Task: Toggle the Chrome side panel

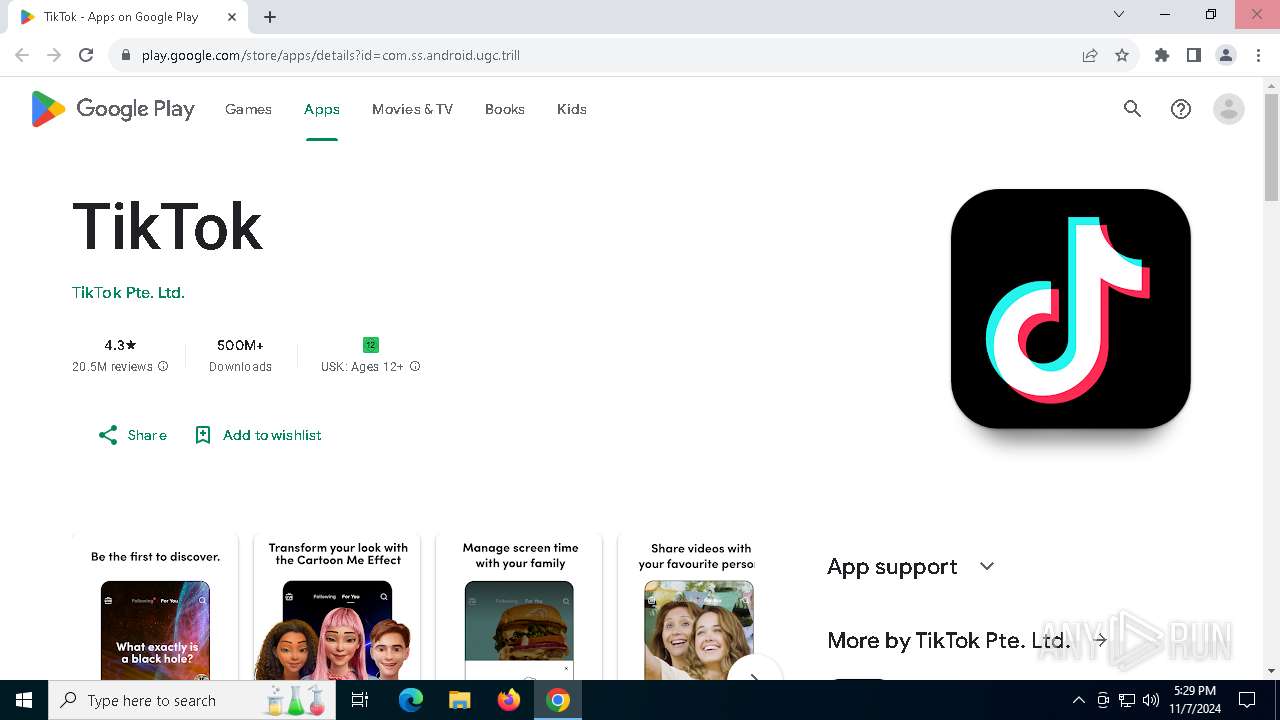Action: coord(1194,55)
